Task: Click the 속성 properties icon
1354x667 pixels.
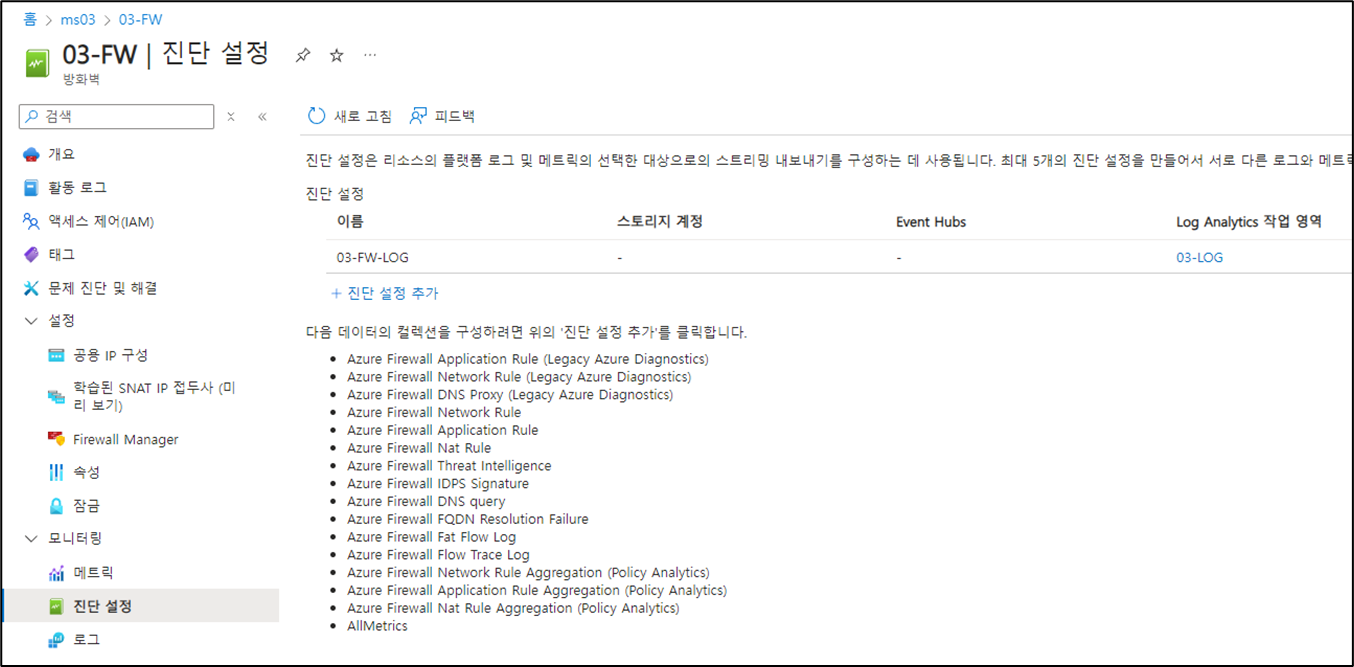Action: tap(56, 472)
